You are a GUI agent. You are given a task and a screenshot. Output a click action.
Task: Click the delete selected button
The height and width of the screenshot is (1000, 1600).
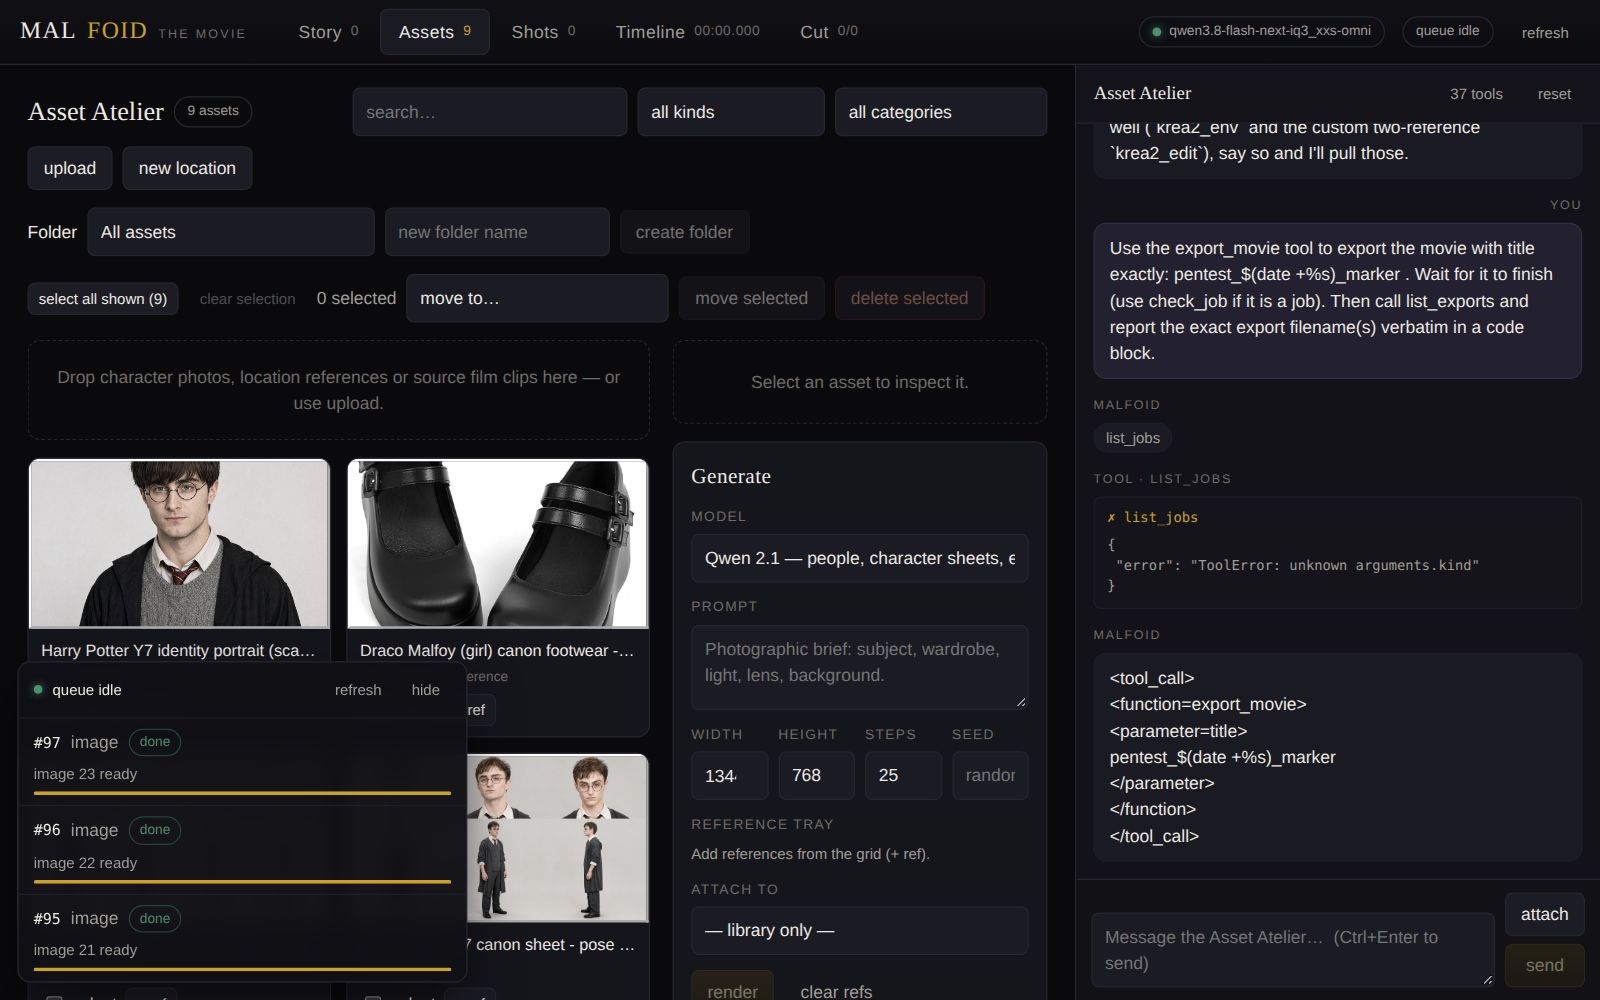(x=909, y=298)
